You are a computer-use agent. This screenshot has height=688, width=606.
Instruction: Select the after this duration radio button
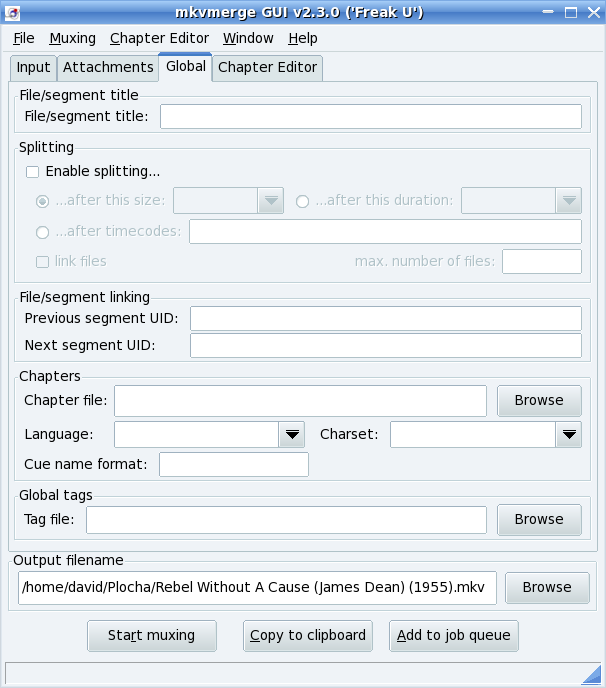(x=302, y=201)
